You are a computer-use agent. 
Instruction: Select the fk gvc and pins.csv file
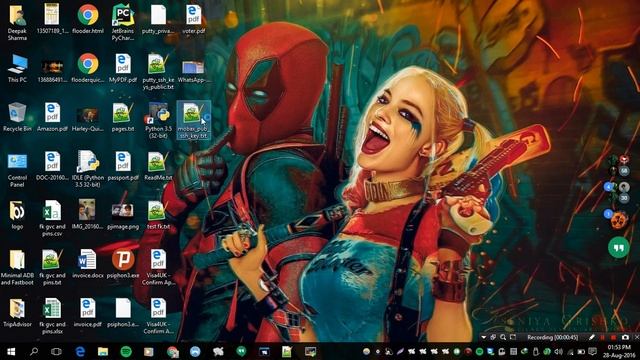click(x=52, y=211)
